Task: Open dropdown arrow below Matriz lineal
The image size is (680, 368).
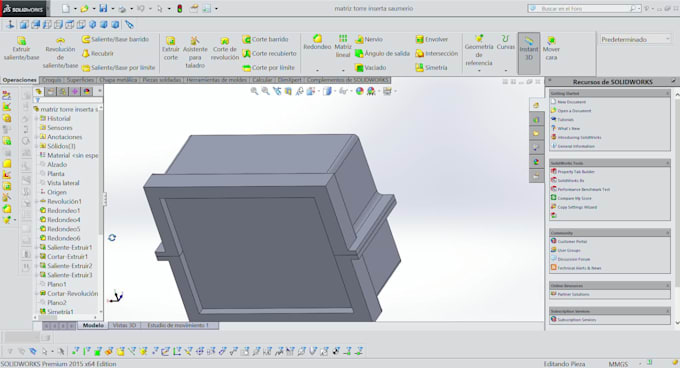Action: click(343, 71)
